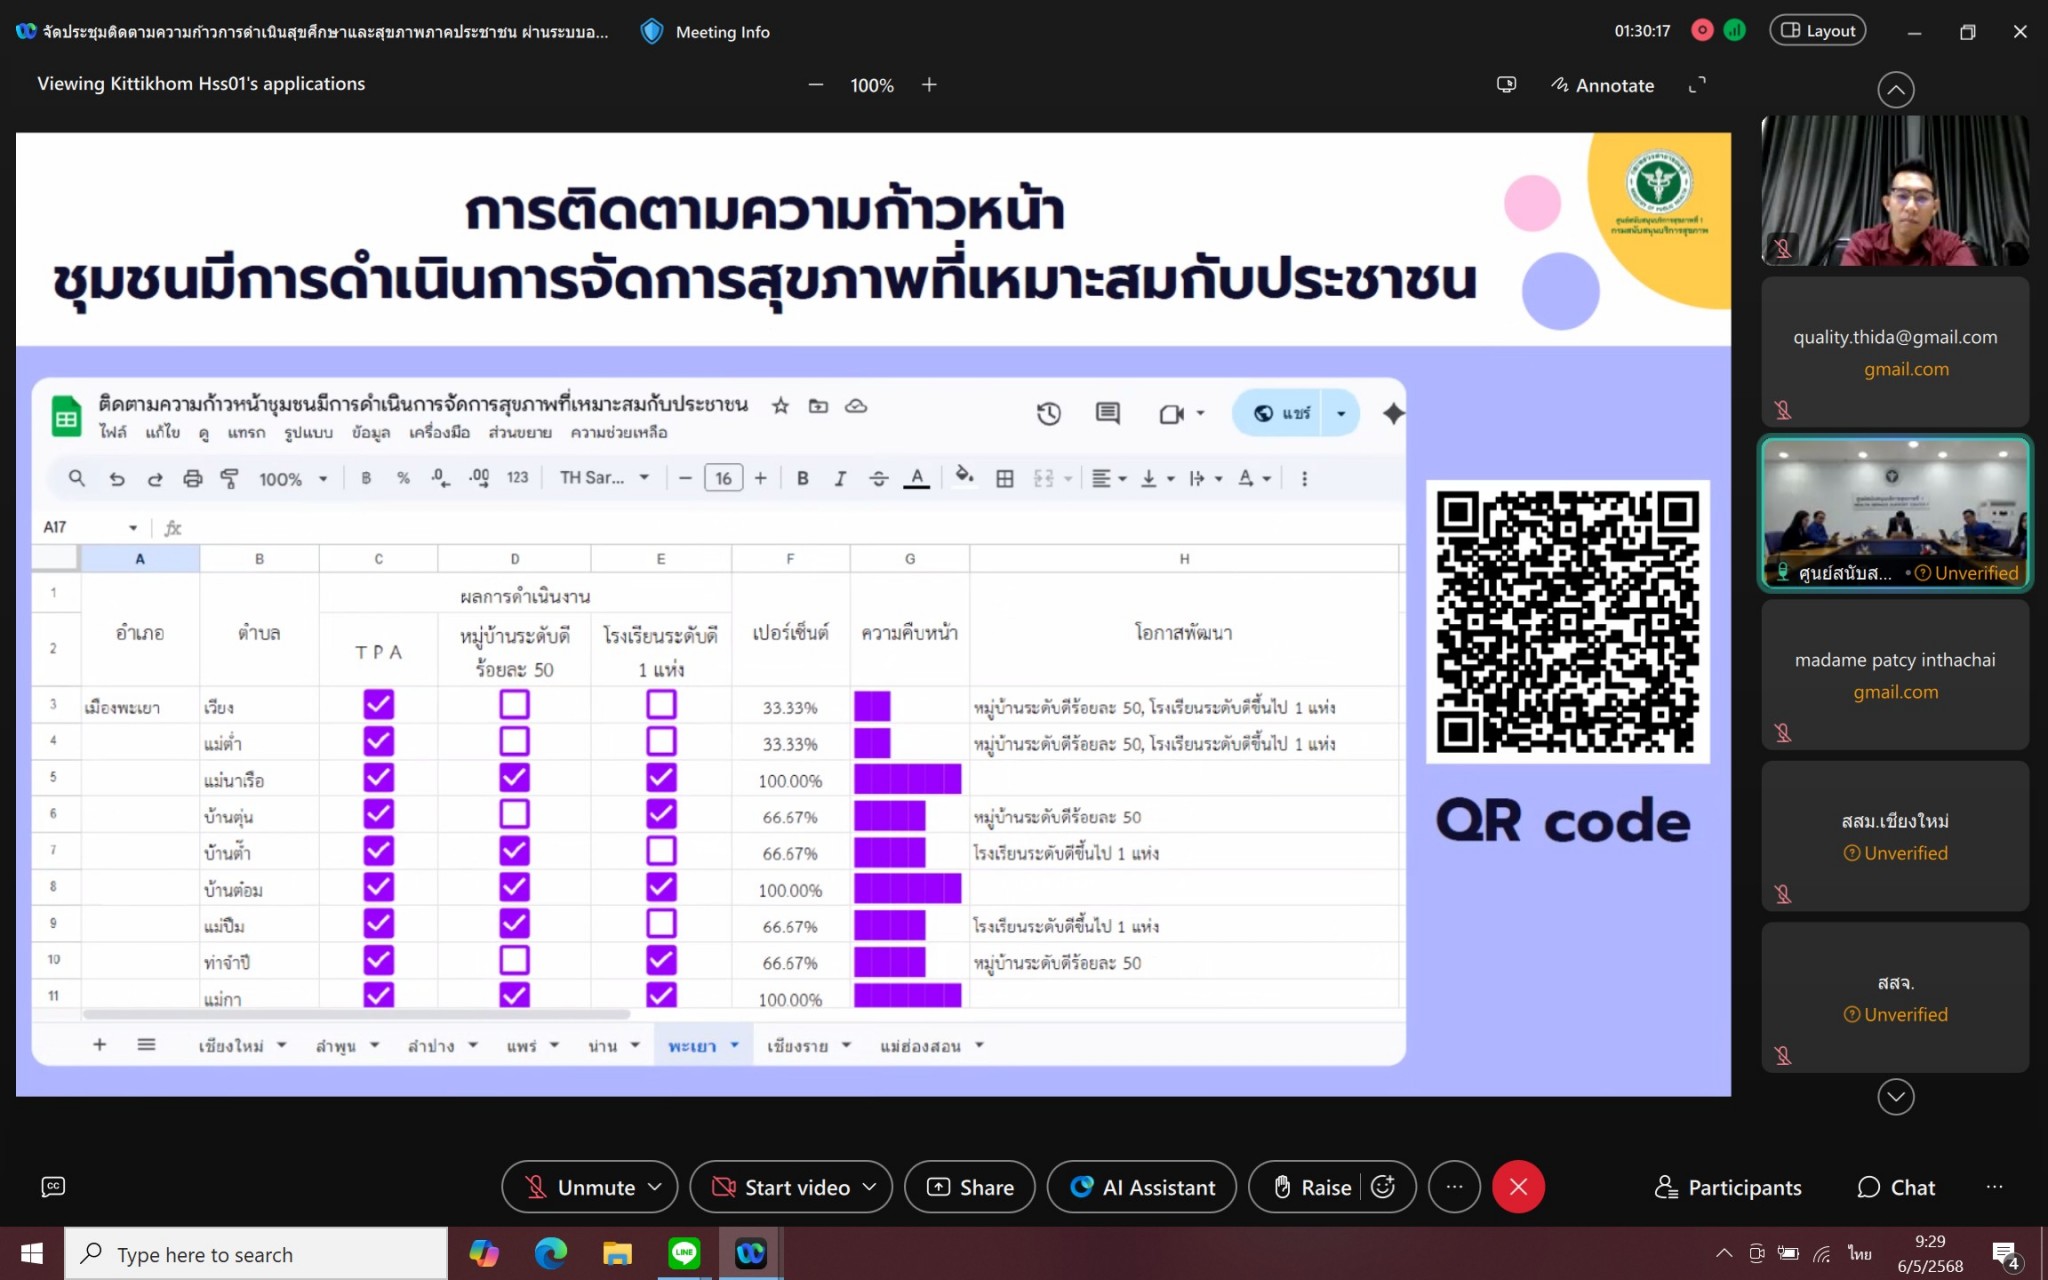Expand audio options next to Unmute
2048x1280 pixels.
(656, 1187)
